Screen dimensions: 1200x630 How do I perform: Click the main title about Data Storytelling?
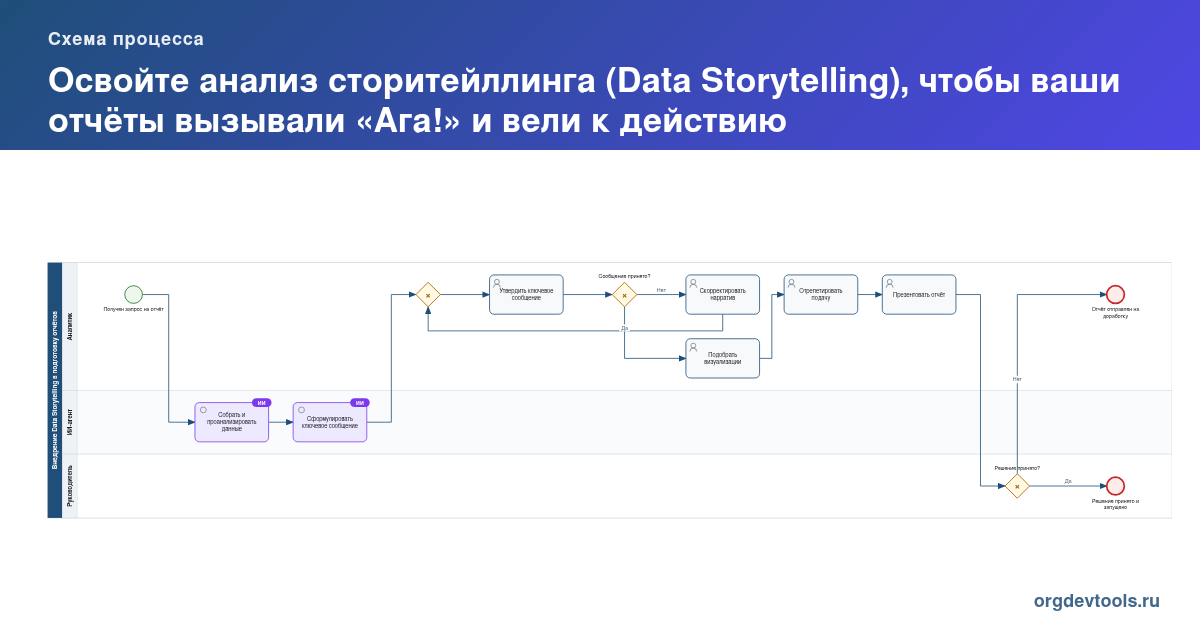click(x=584, y=101)
